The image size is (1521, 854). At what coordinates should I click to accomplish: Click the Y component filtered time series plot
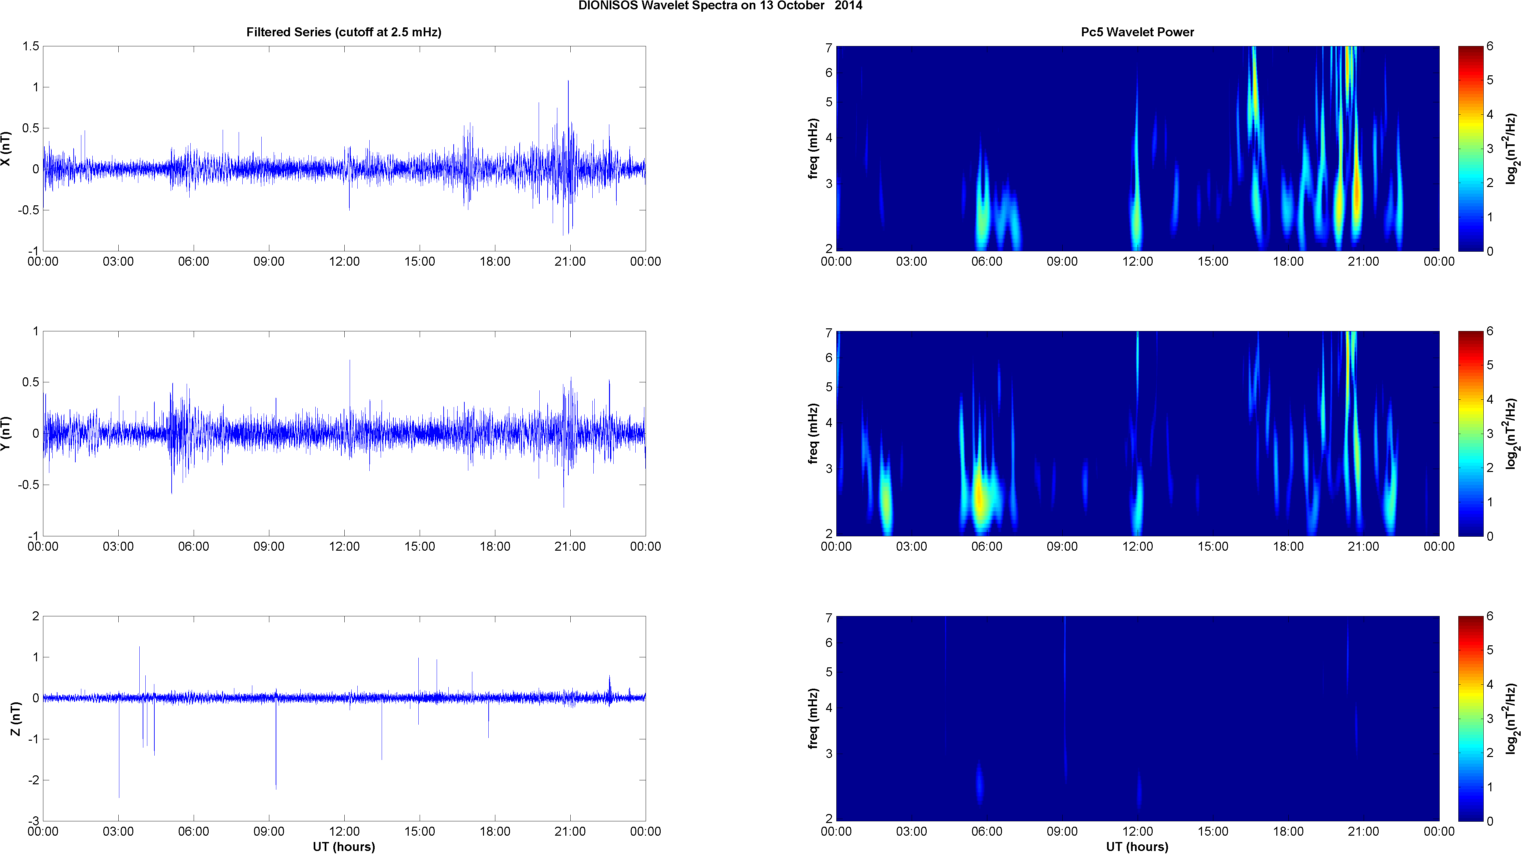point(344,433)
